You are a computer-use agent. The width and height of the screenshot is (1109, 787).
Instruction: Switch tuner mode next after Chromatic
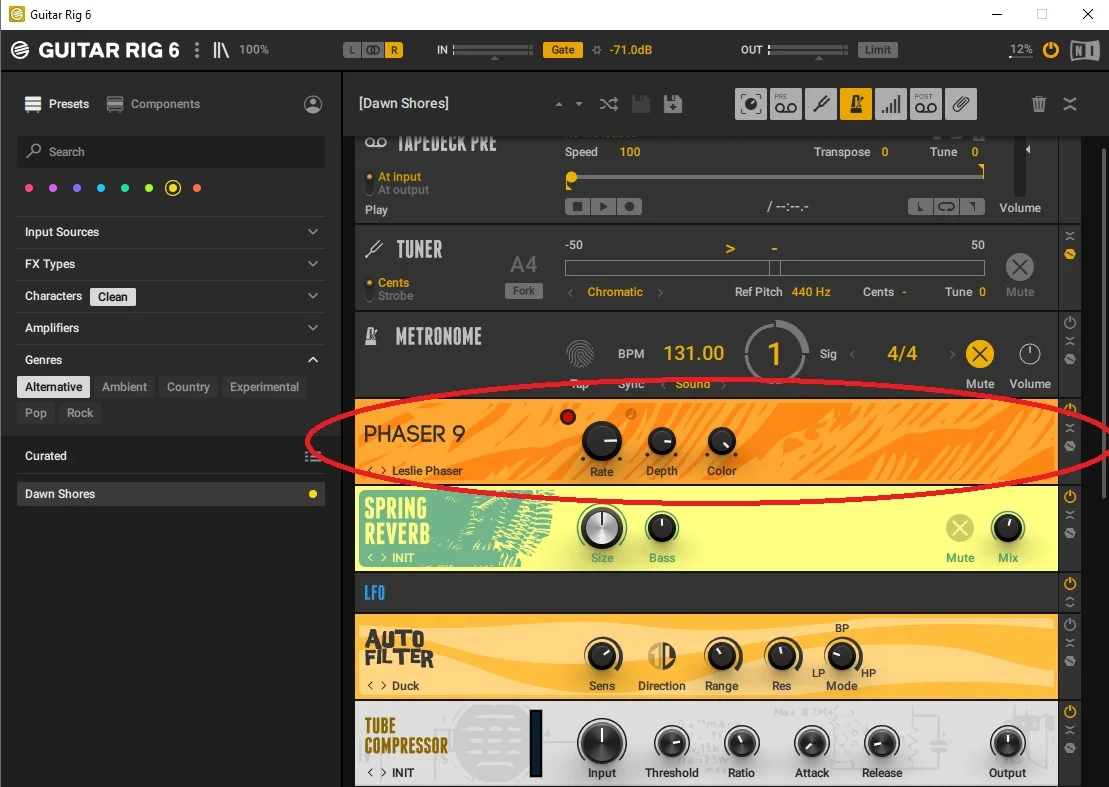coord(661,292)
